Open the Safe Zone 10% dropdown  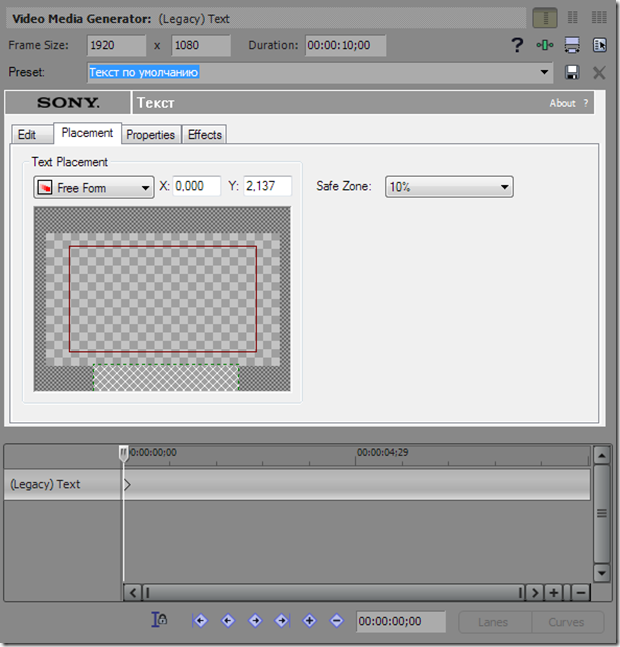(449, 187)
